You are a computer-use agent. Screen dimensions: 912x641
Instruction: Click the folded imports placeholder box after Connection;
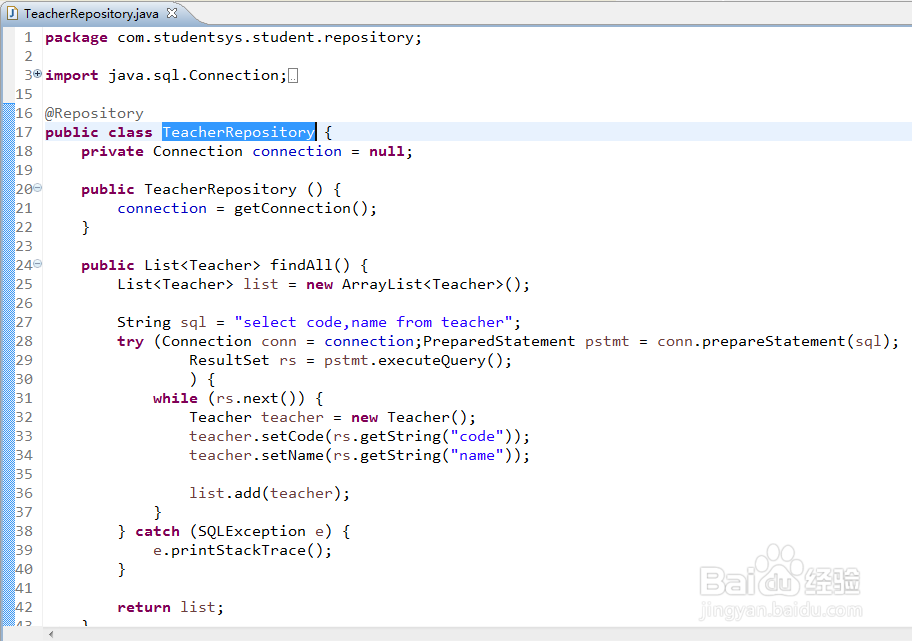(293, 76)
